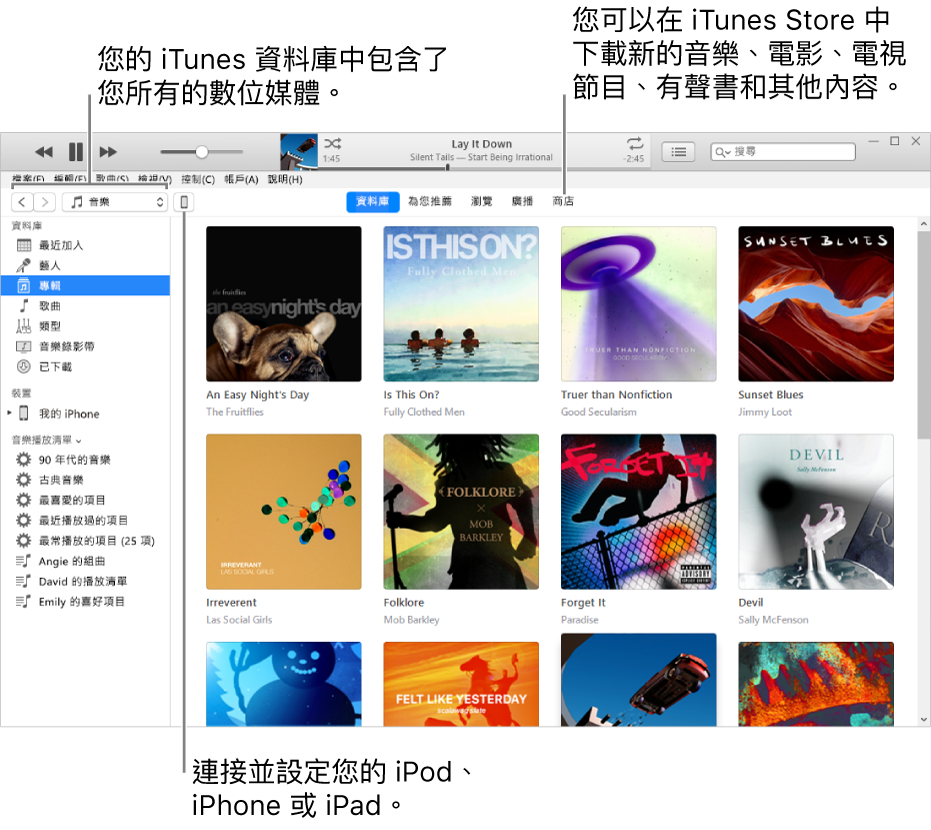Click the now playing album artwork
This screenshot has height=830, width=931.
coord(299,152)
